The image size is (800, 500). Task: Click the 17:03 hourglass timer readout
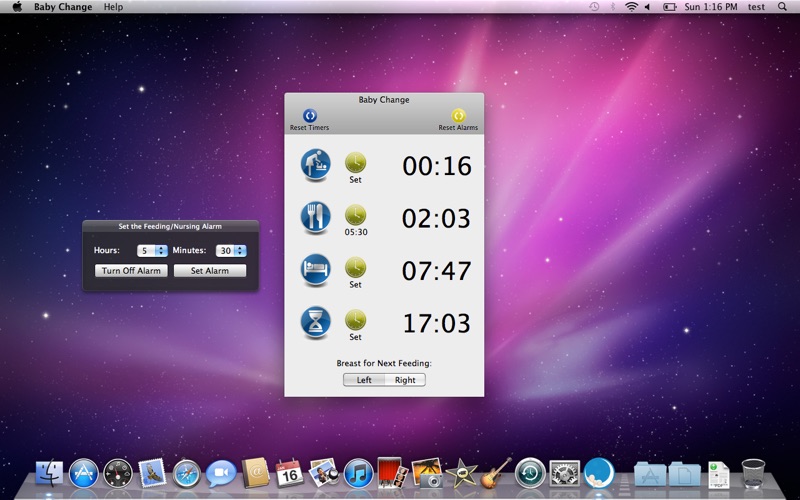pos(437,323)
